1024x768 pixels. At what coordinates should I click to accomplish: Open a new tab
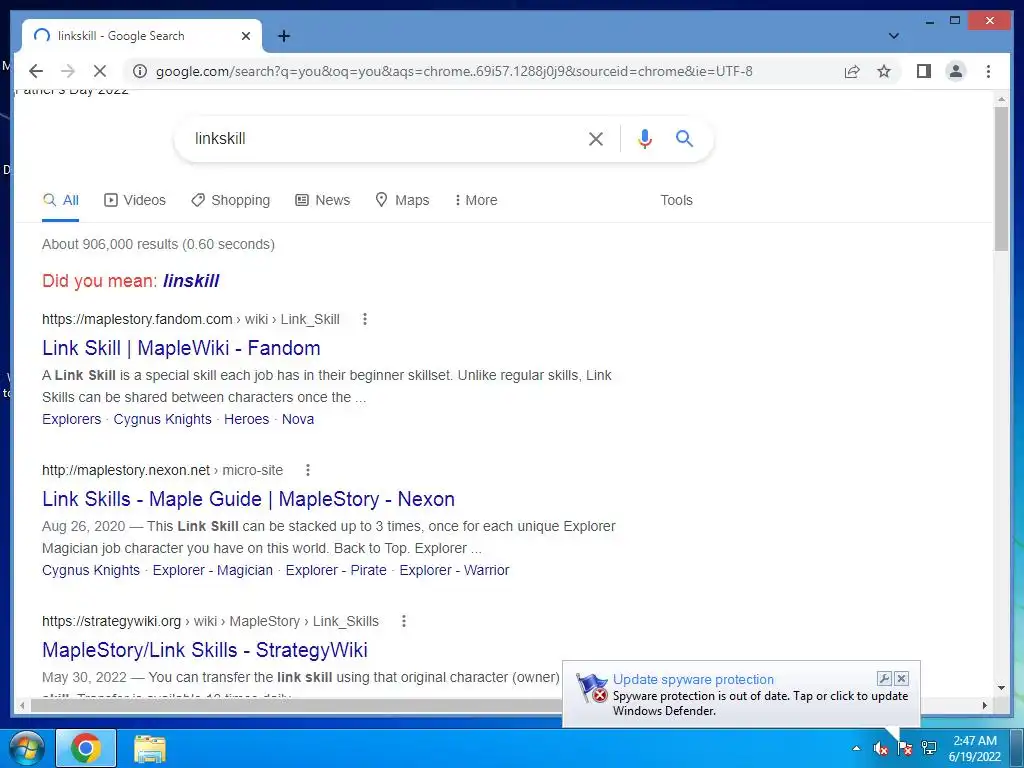click(283, 36)
